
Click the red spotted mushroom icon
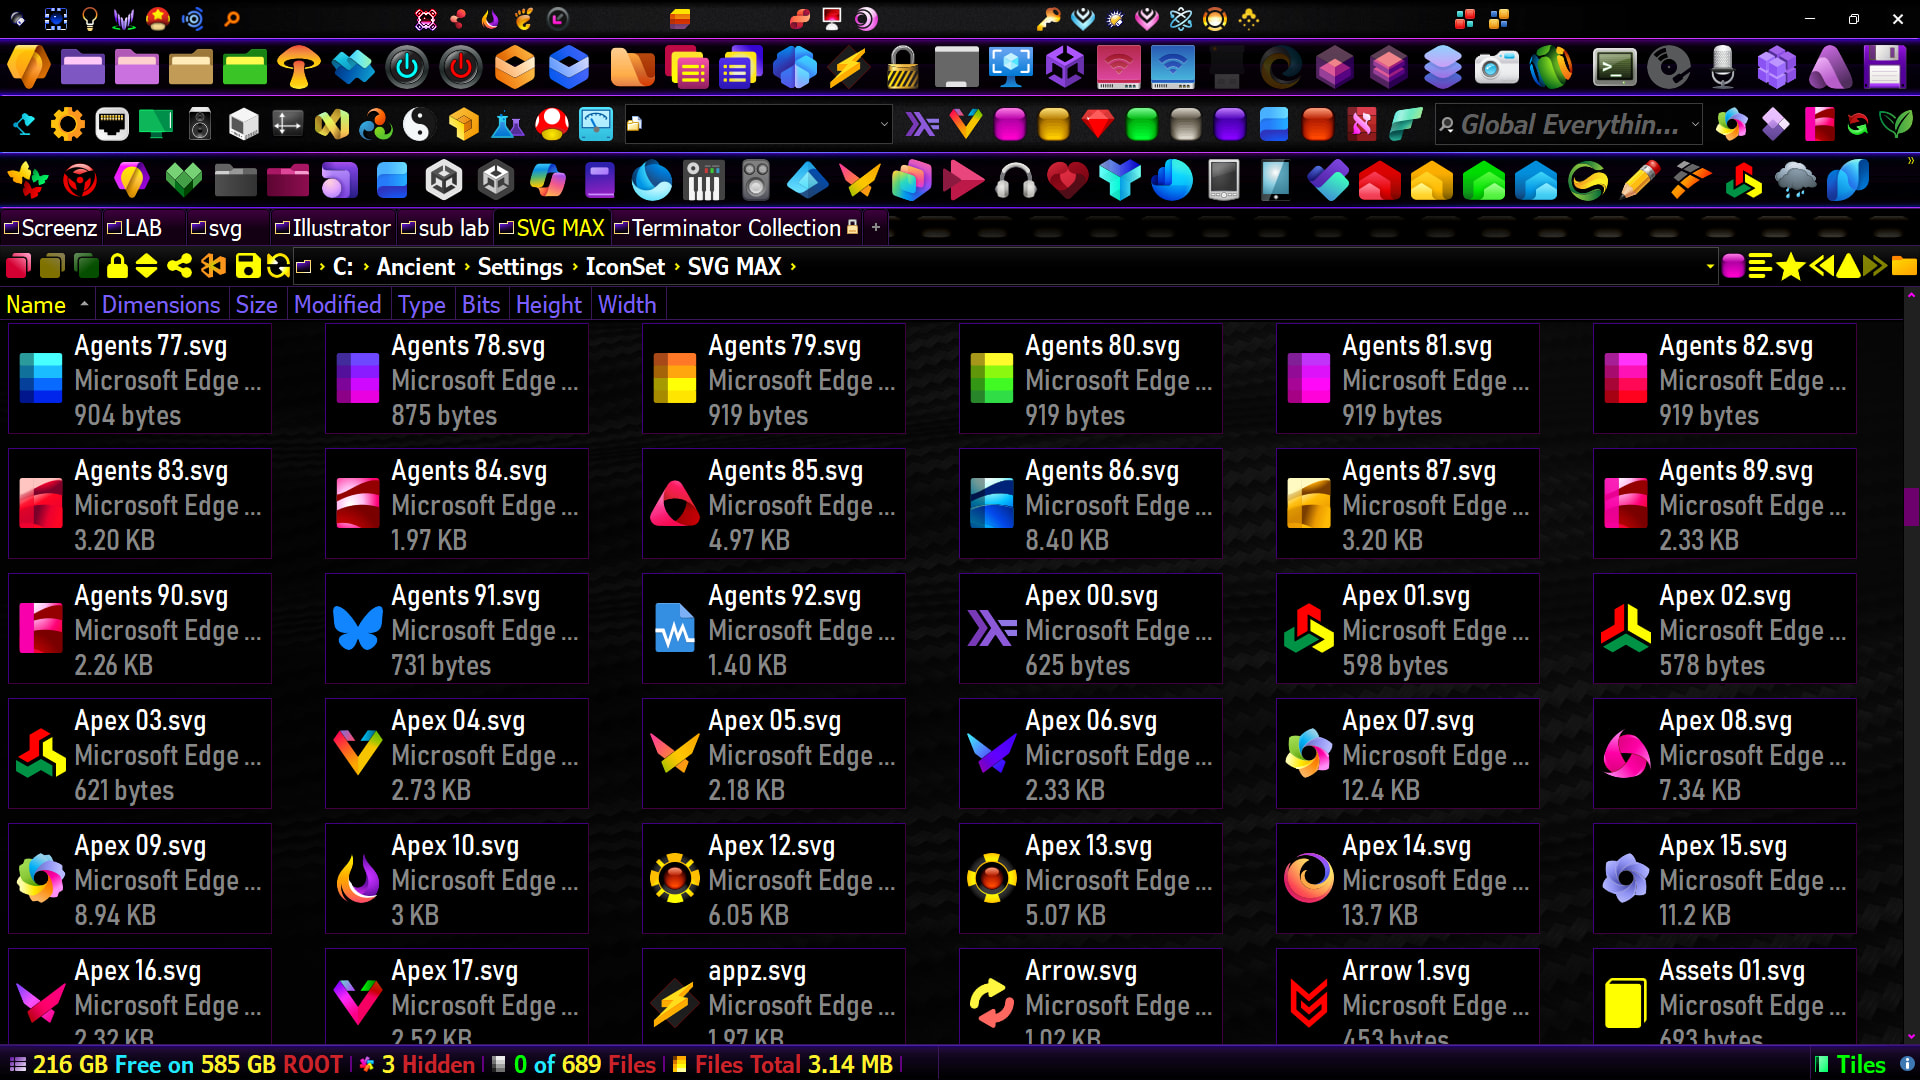tap(551, 125)
